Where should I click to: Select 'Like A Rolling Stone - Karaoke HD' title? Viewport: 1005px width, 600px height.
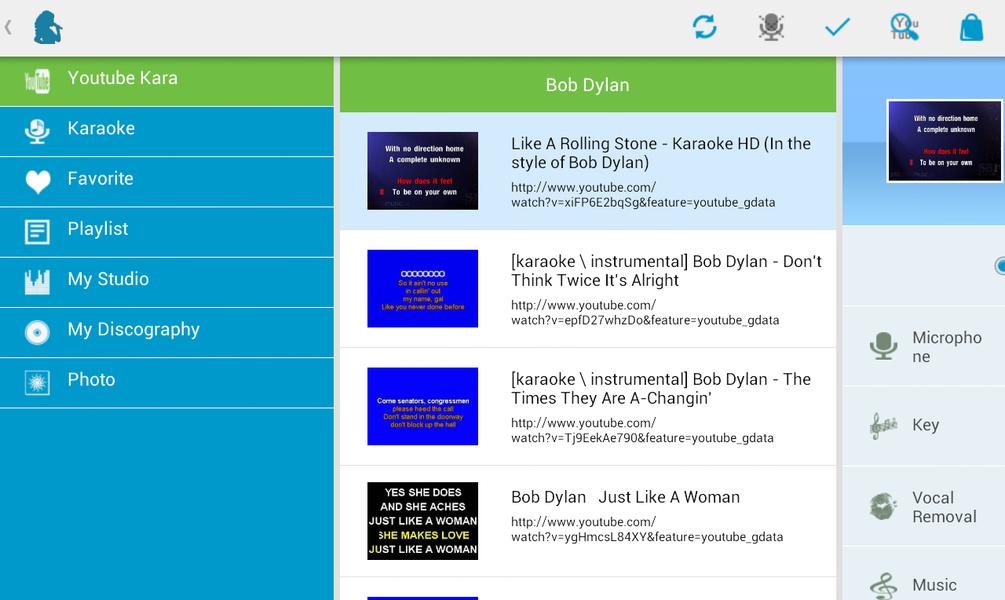point(661,153)
